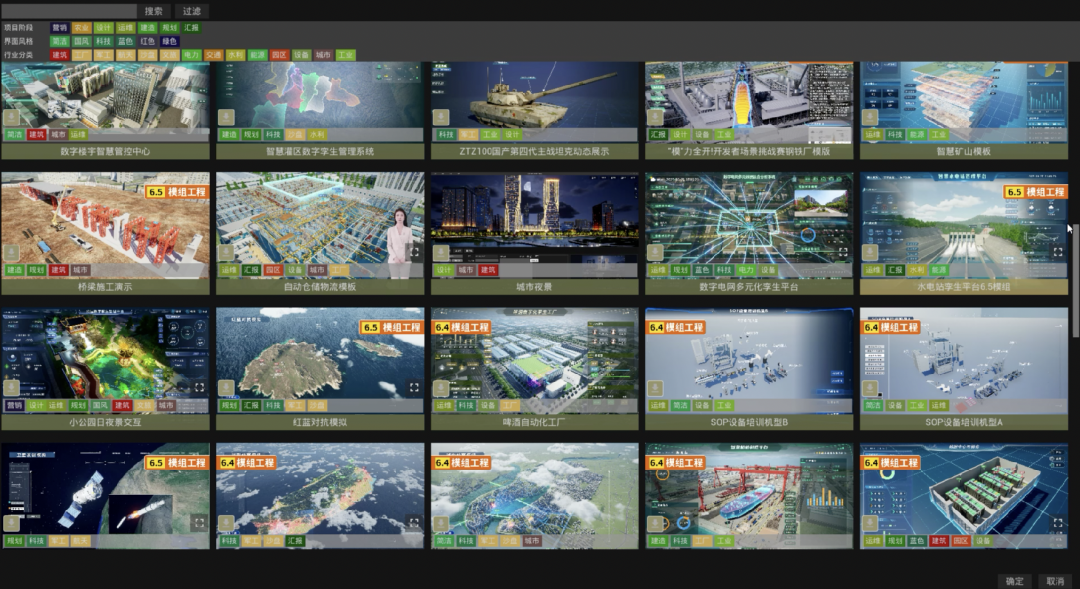Download the 小公园日夜景交互 template
The height and width of the screenshot is (589, 1080).
11,389
